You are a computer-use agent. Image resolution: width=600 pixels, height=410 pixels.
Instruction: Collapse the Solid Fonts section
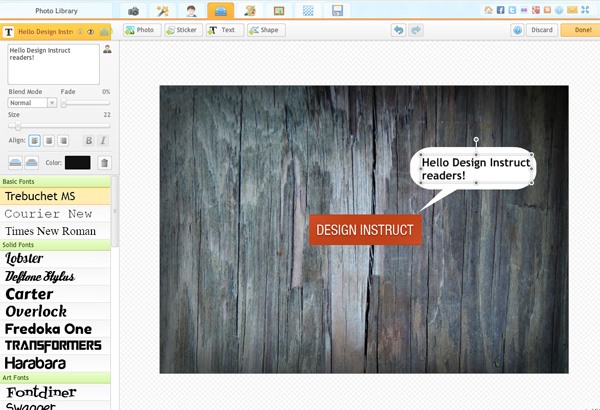pos(55,245)
